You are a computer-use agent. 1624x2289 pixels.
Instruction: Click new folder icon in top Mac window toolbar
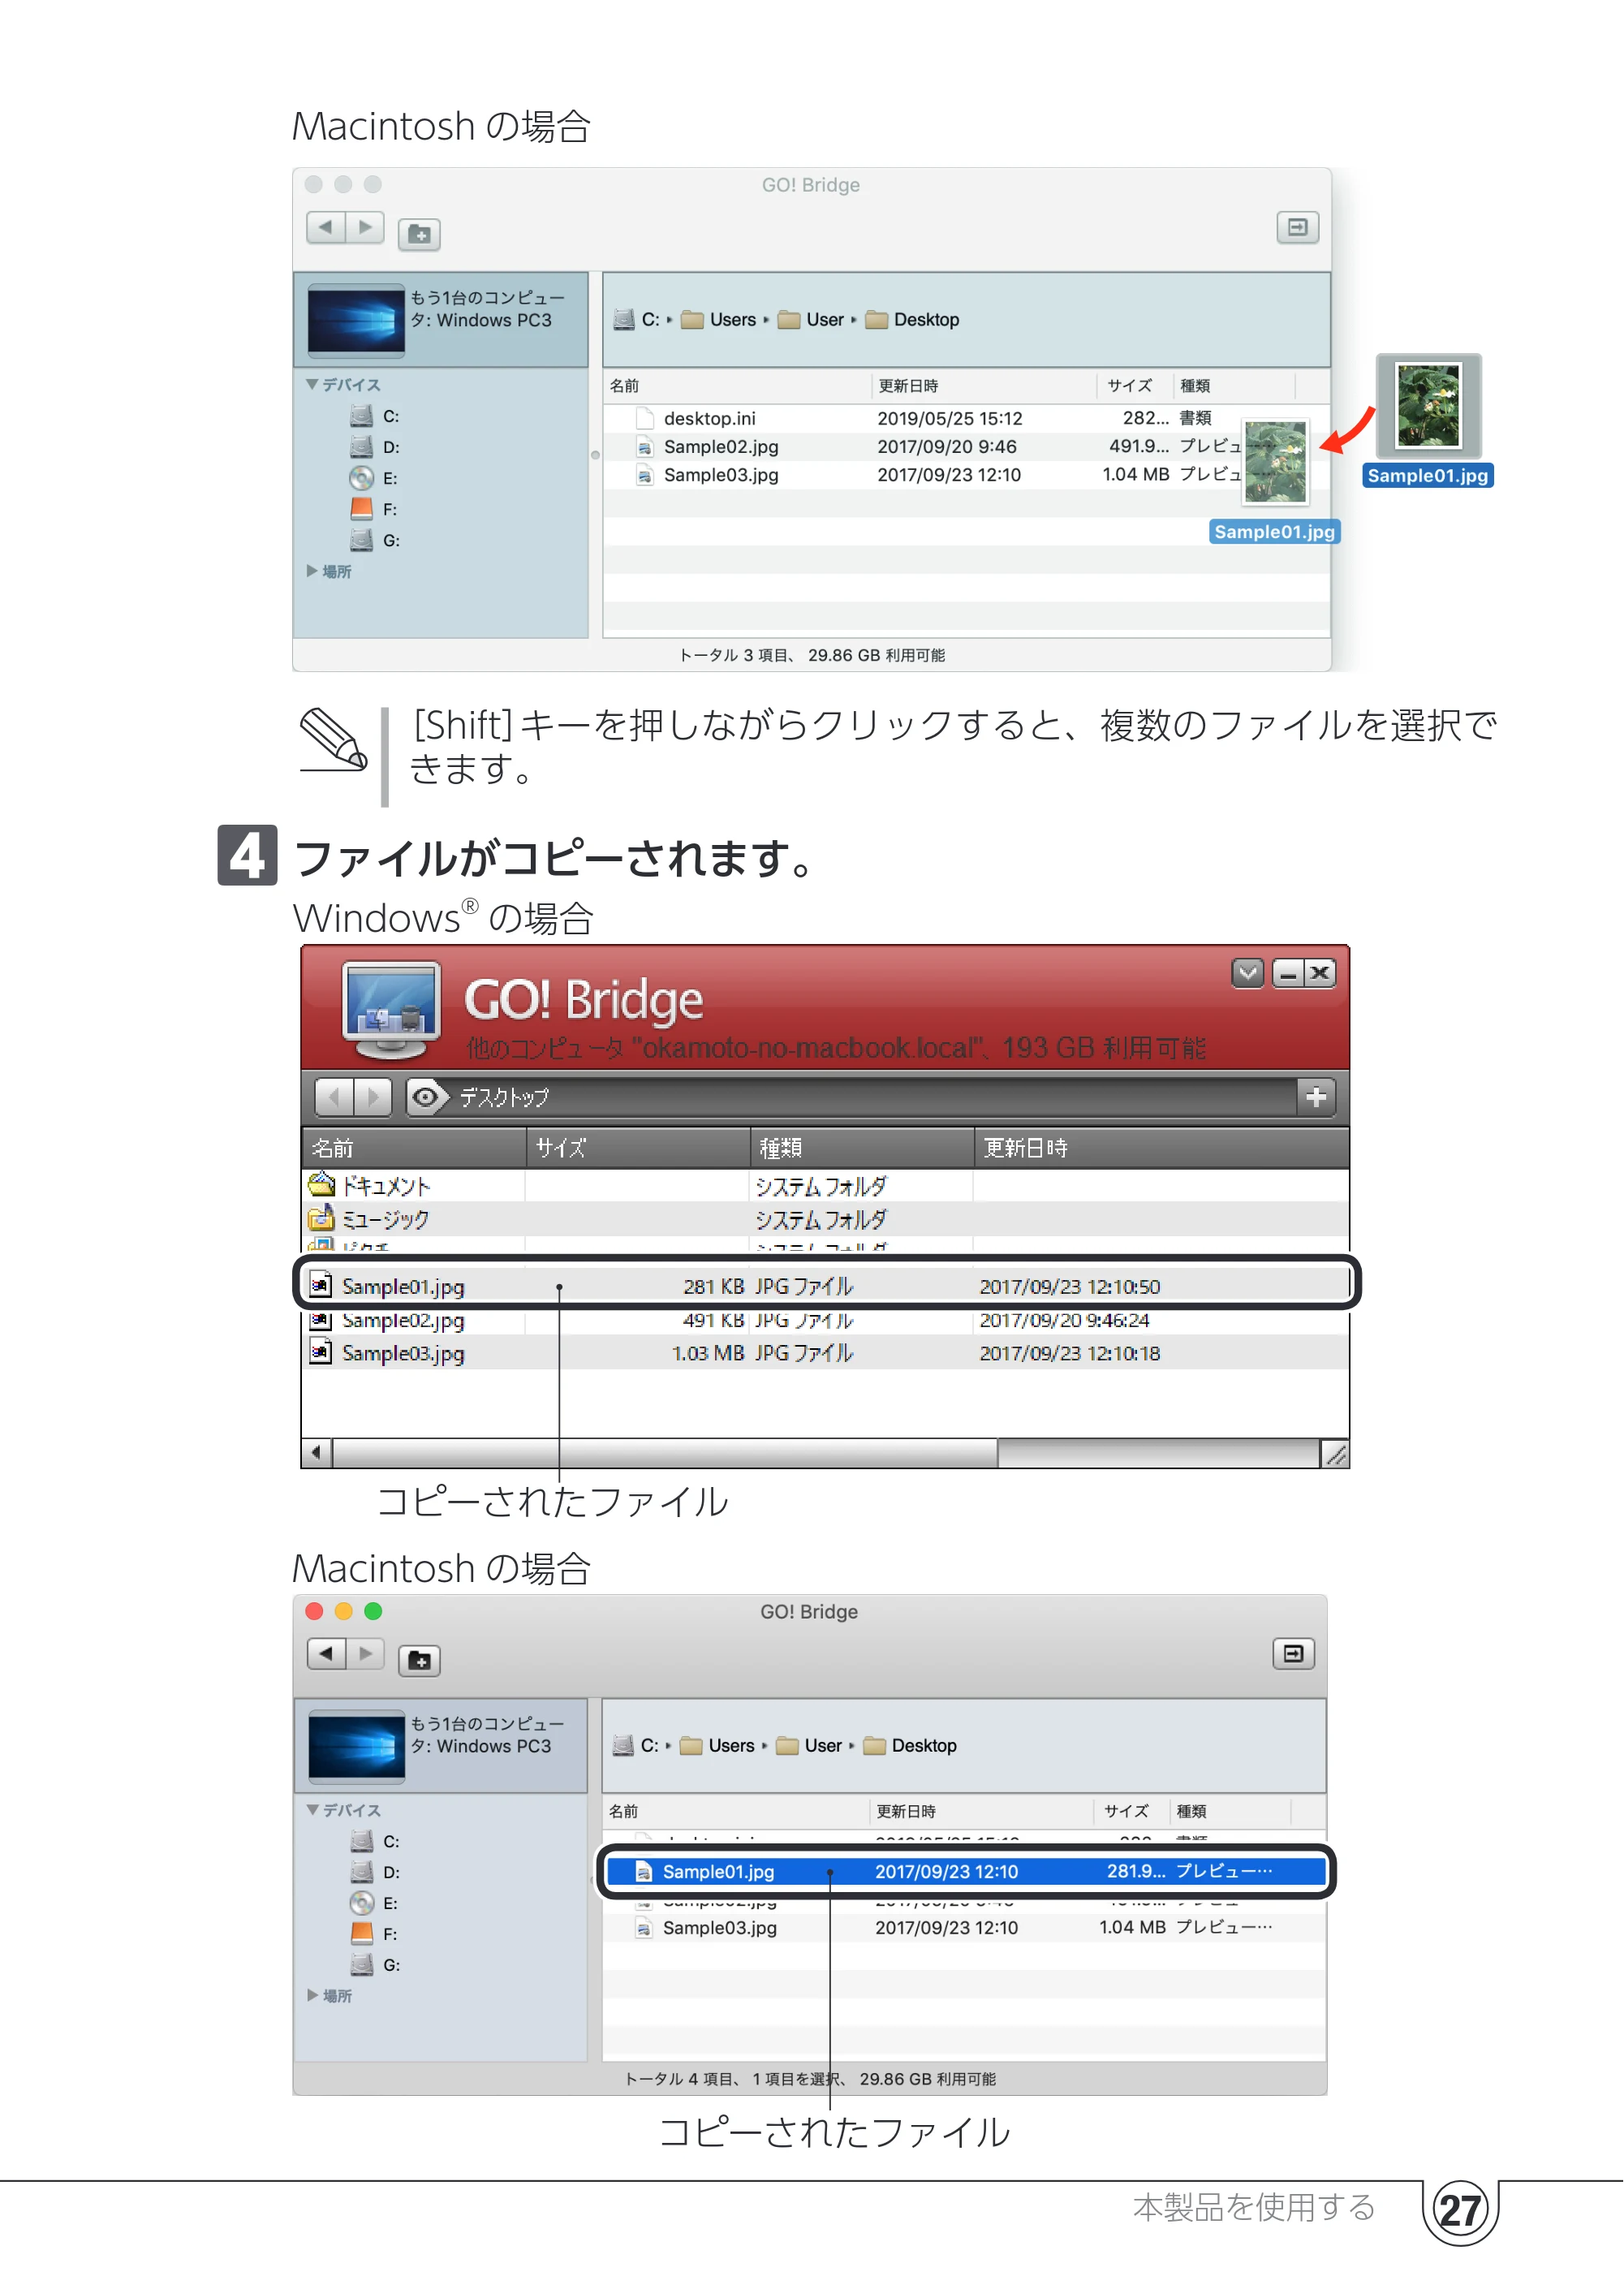420,234
